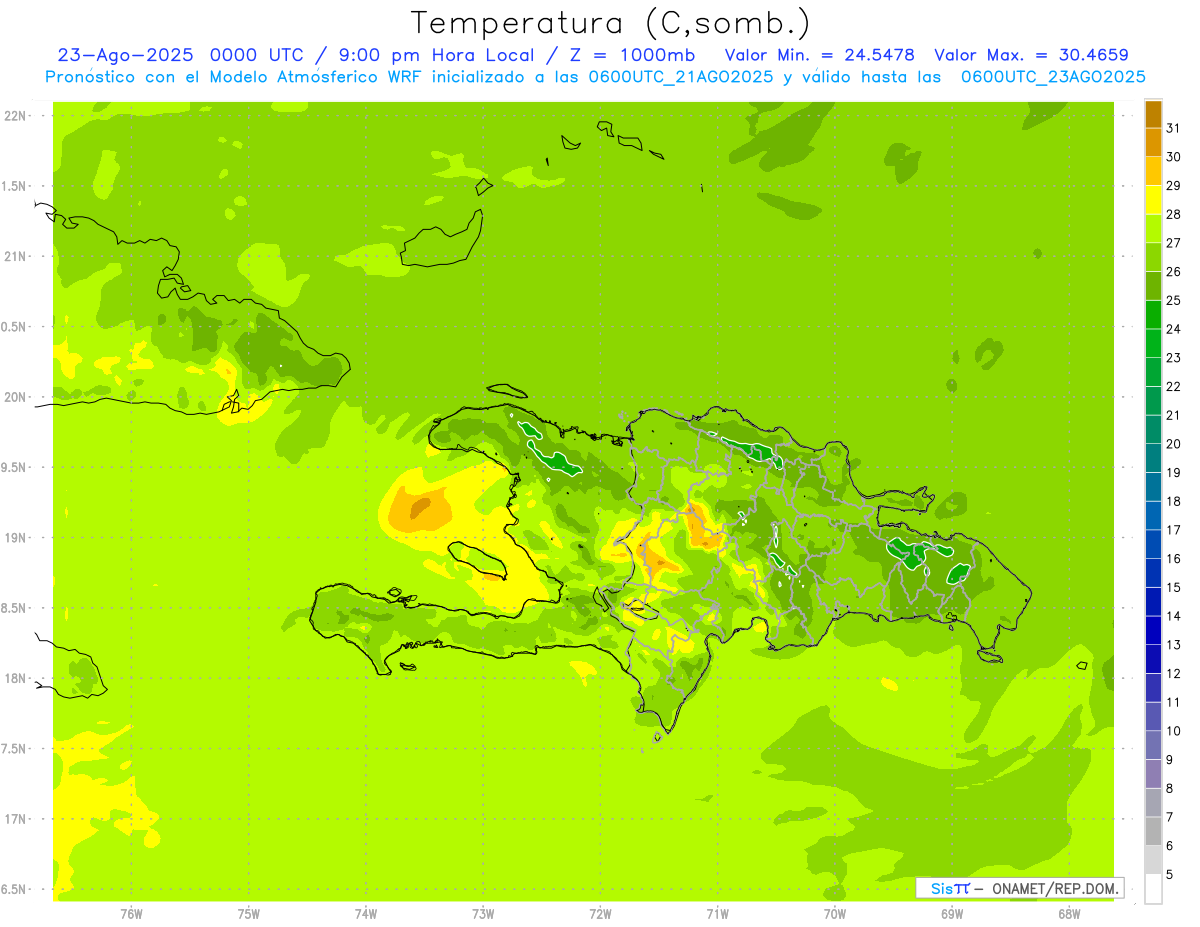Click the "75W" longitude label

click(x=248, y=914)
